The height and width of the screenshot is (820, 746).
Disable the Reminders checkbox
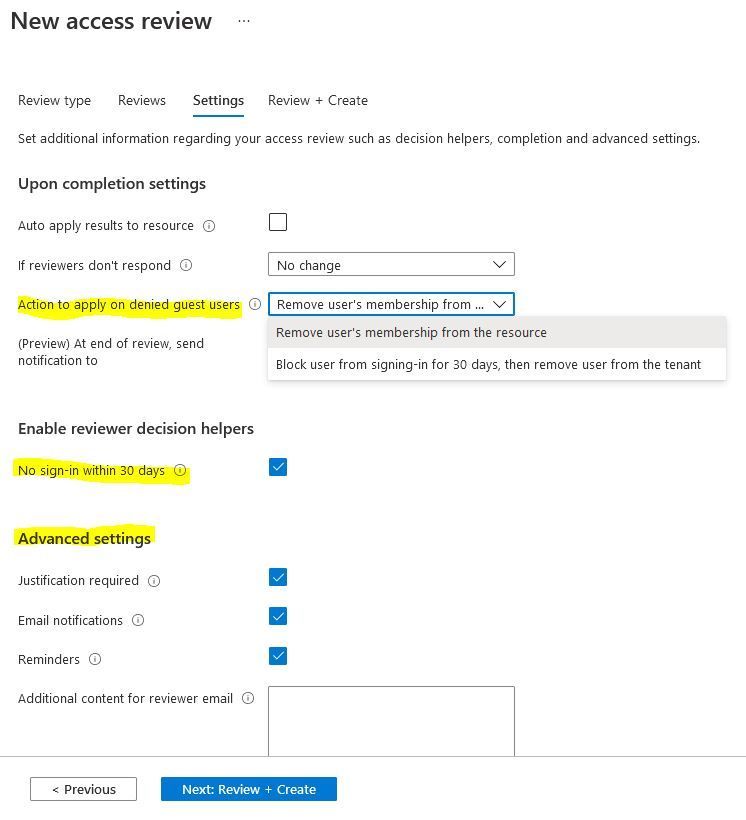coord(278,656)
